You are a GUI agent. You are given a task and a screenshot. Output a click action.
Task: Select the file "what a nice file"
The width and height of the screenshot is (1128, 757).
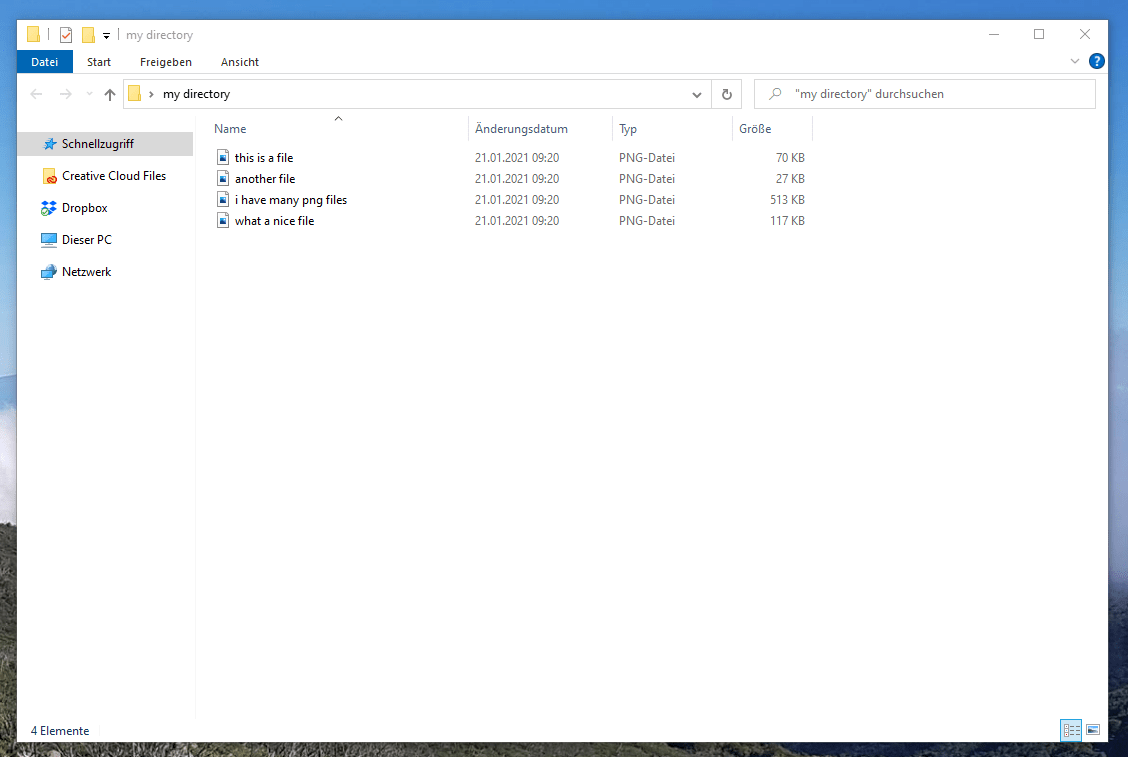click(274, 221)
